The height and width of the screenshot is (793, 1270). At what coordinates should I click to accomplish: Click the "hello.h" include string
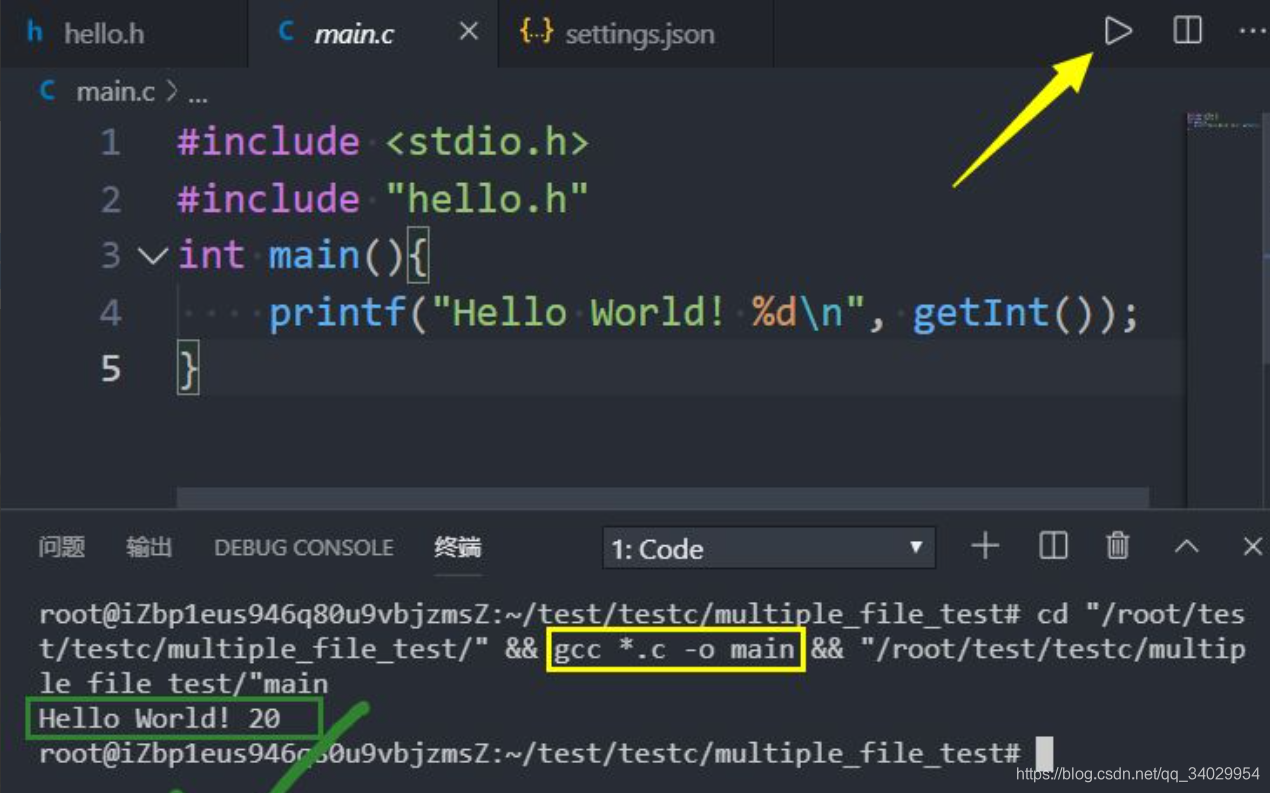coord(487,199)
